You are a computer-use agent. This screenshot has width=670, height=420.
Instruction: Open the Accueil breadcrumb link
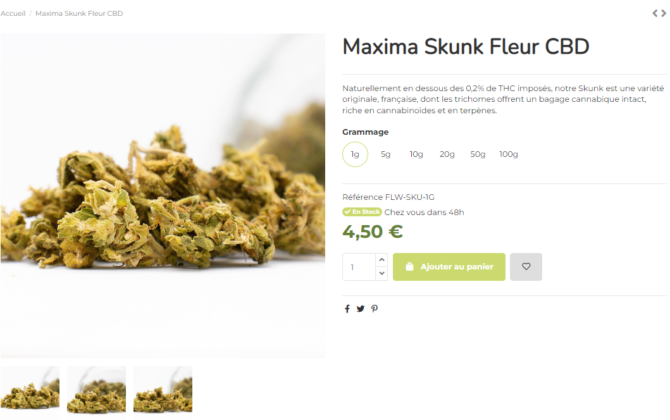tap(13, 13)
